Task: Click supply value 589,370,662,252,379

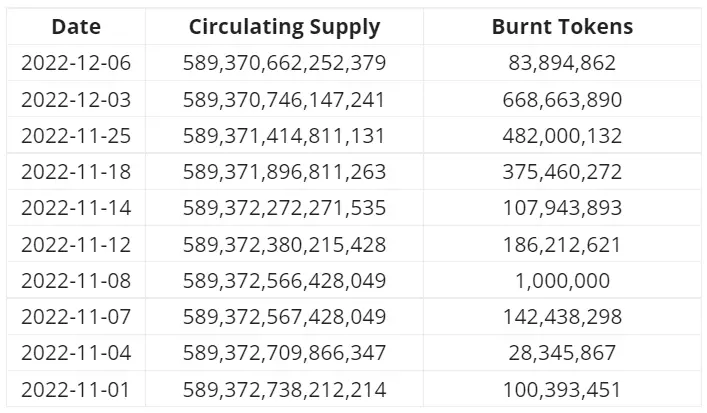Action: tap(285, 63)
